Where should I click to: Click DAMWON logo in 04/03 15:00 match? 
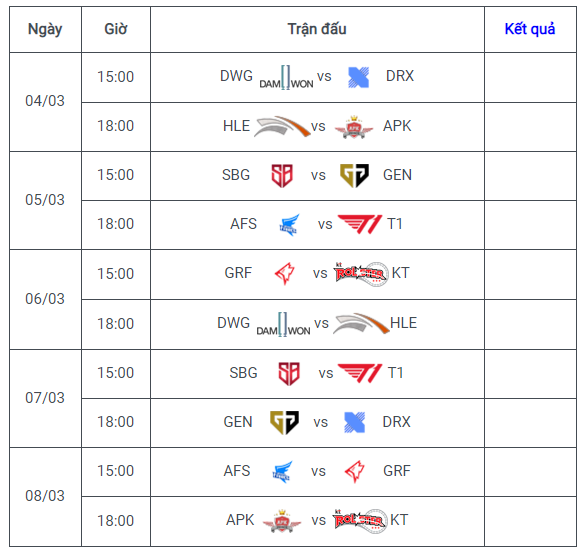tap(286, 77)
